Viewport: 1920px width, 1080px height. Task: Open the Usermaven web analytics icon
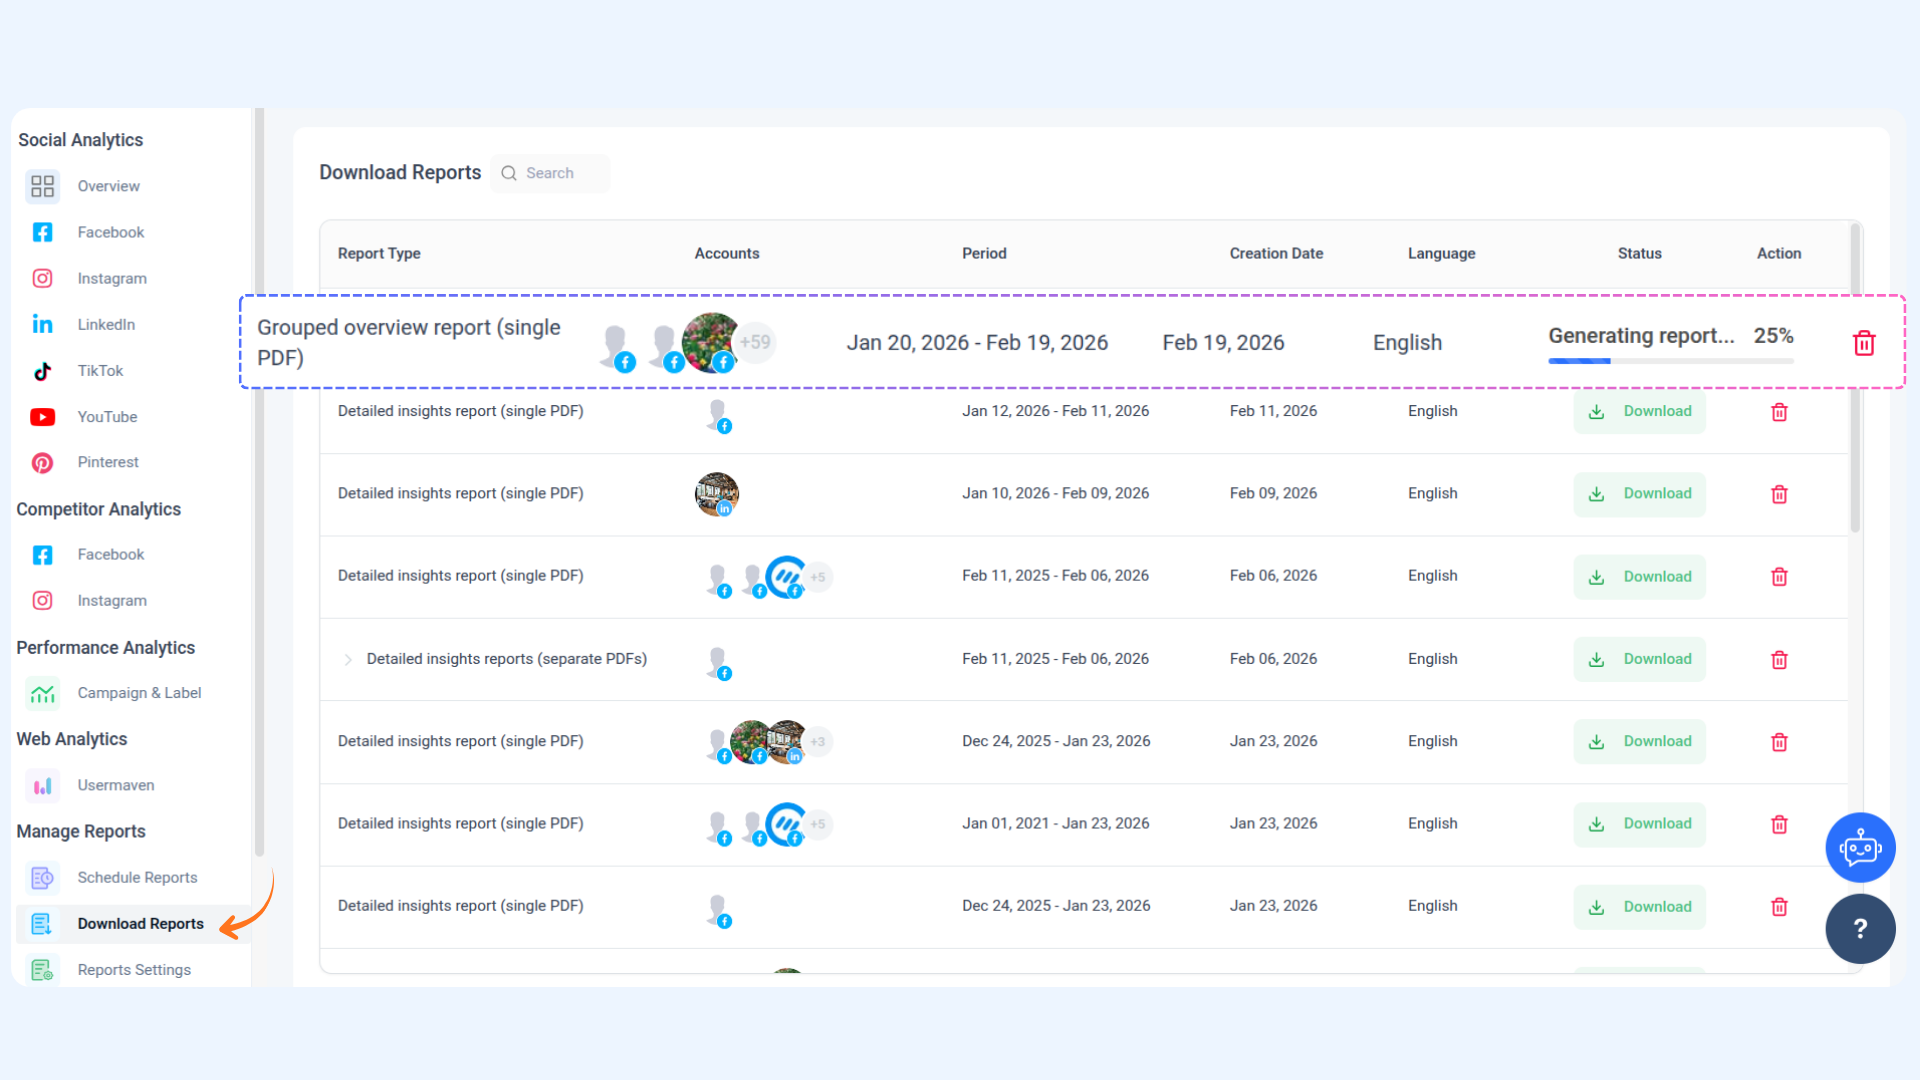(x=42, y=785)
